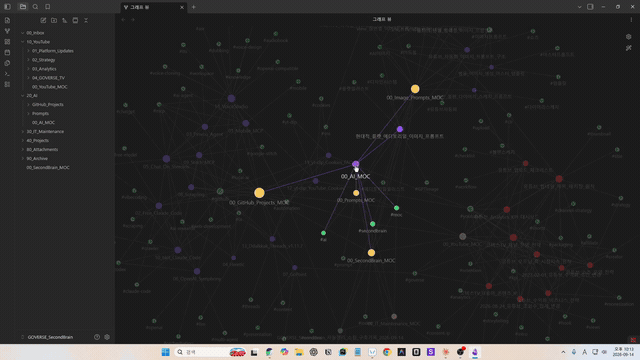Screen dimensions: 640x360
Task: Show hidden system tray icons chevron
Action: coord(563,352)
